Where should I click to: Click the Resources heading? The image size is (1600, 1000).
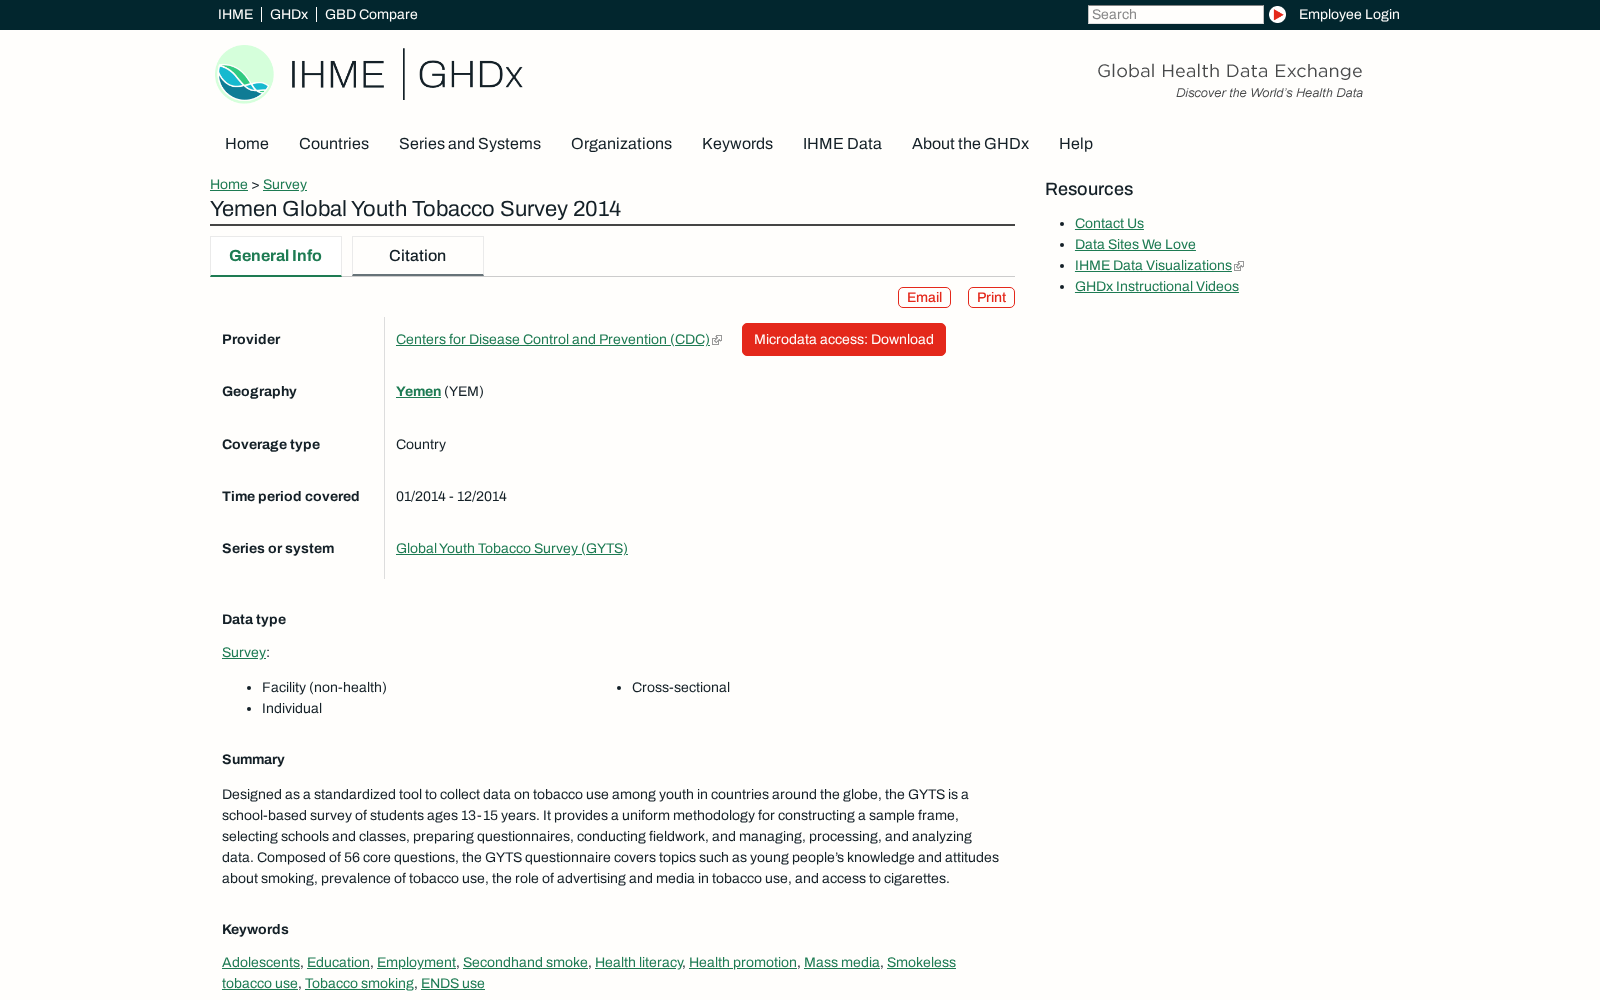point(1089,189)
